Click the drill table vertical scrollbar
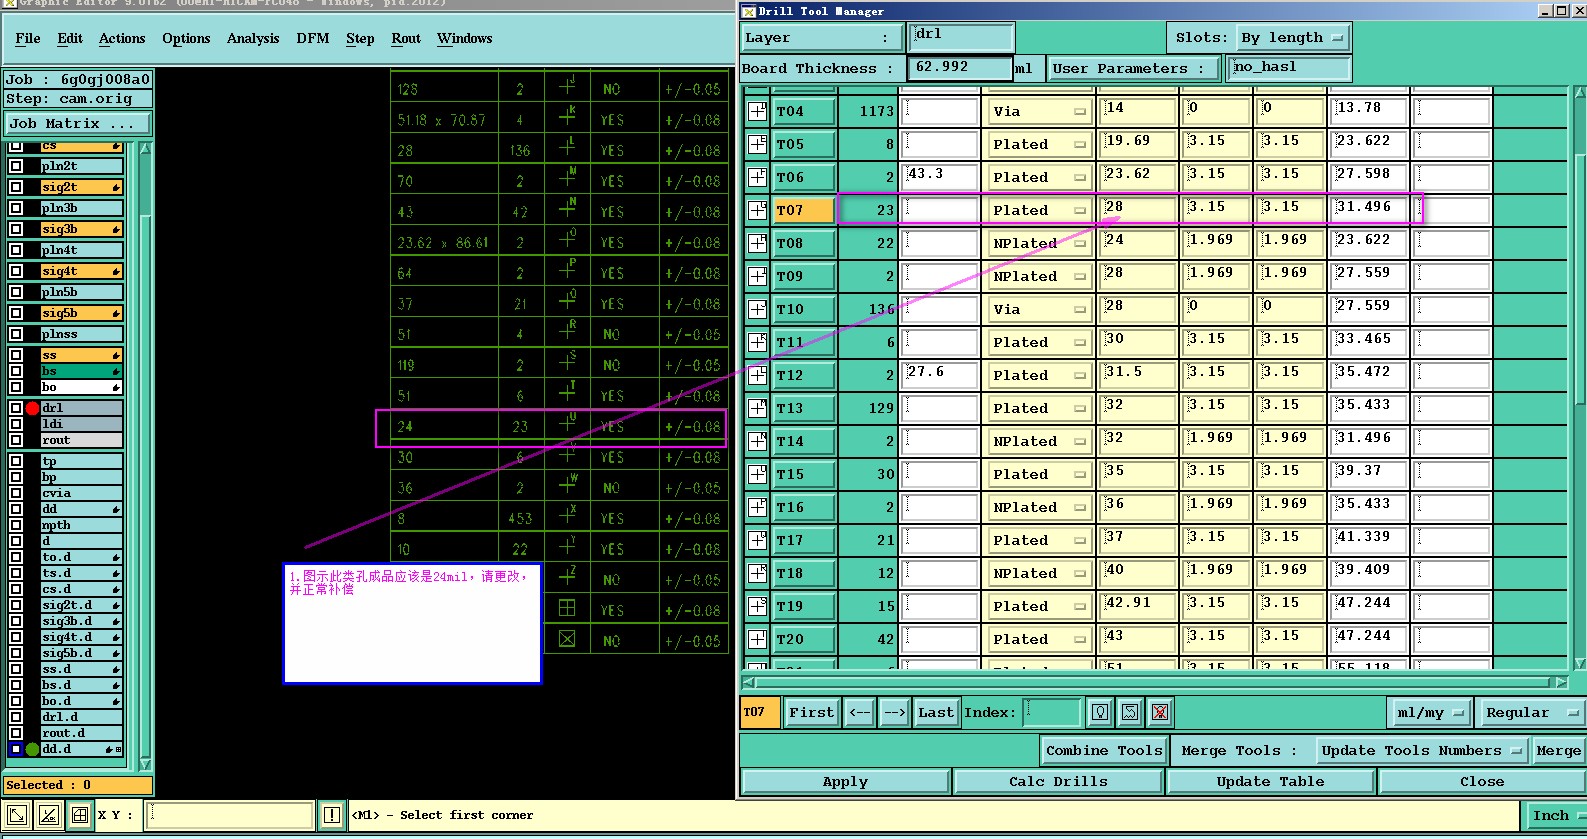The image size is (1587, 839). pos(1579,380)
